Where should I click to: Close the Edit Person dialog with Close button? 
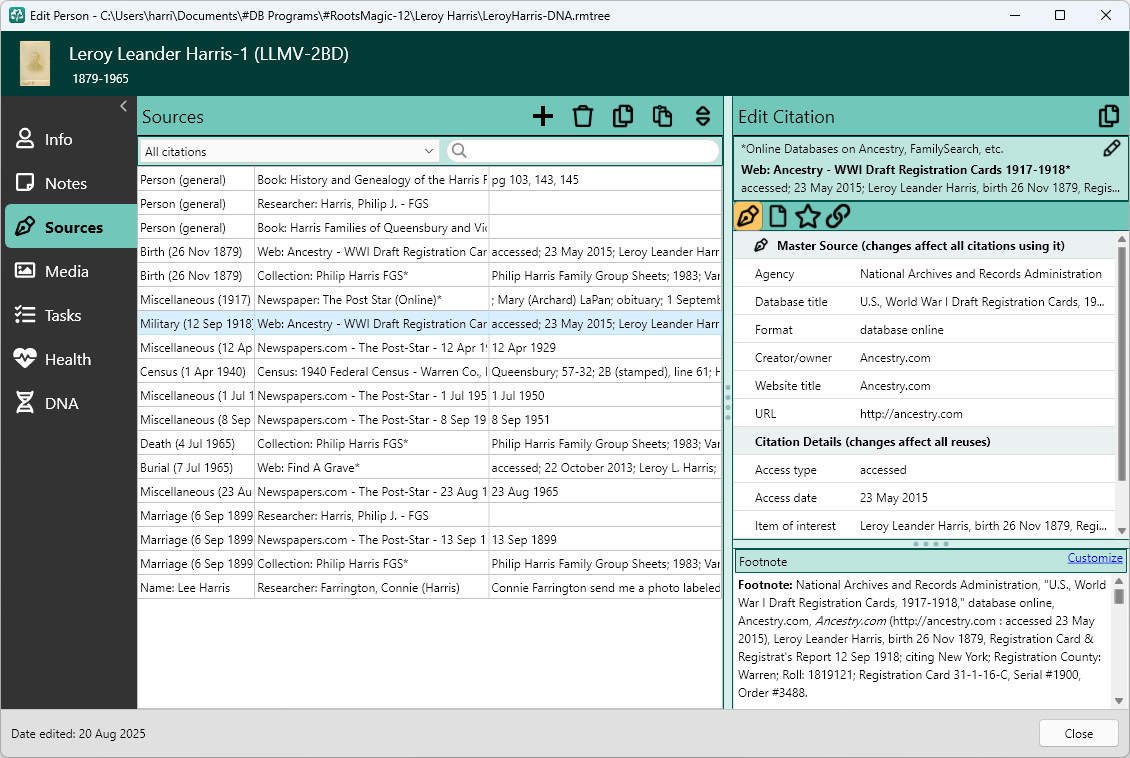click(1078, 734)
